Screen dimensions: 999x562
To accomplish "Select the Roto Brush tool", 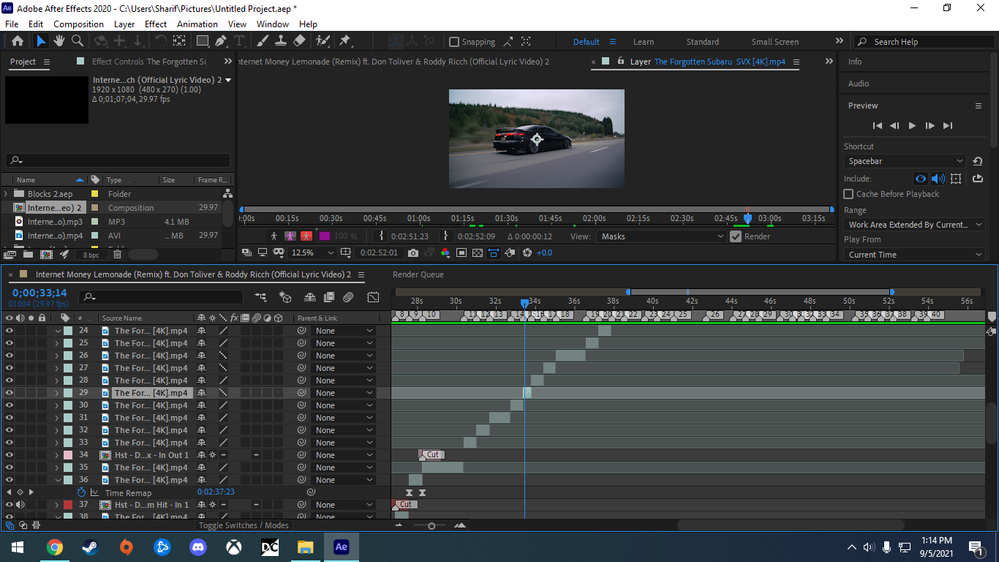I will click(323, 41).
